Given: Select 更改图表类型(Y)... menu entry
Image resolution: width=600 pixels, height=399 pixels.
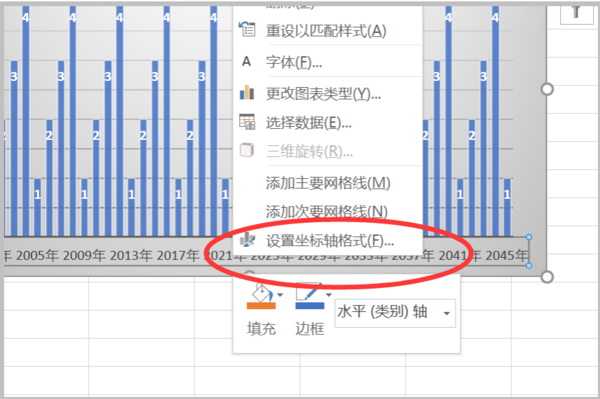Looking at the screenshot, I should click(x=328, y=93).
